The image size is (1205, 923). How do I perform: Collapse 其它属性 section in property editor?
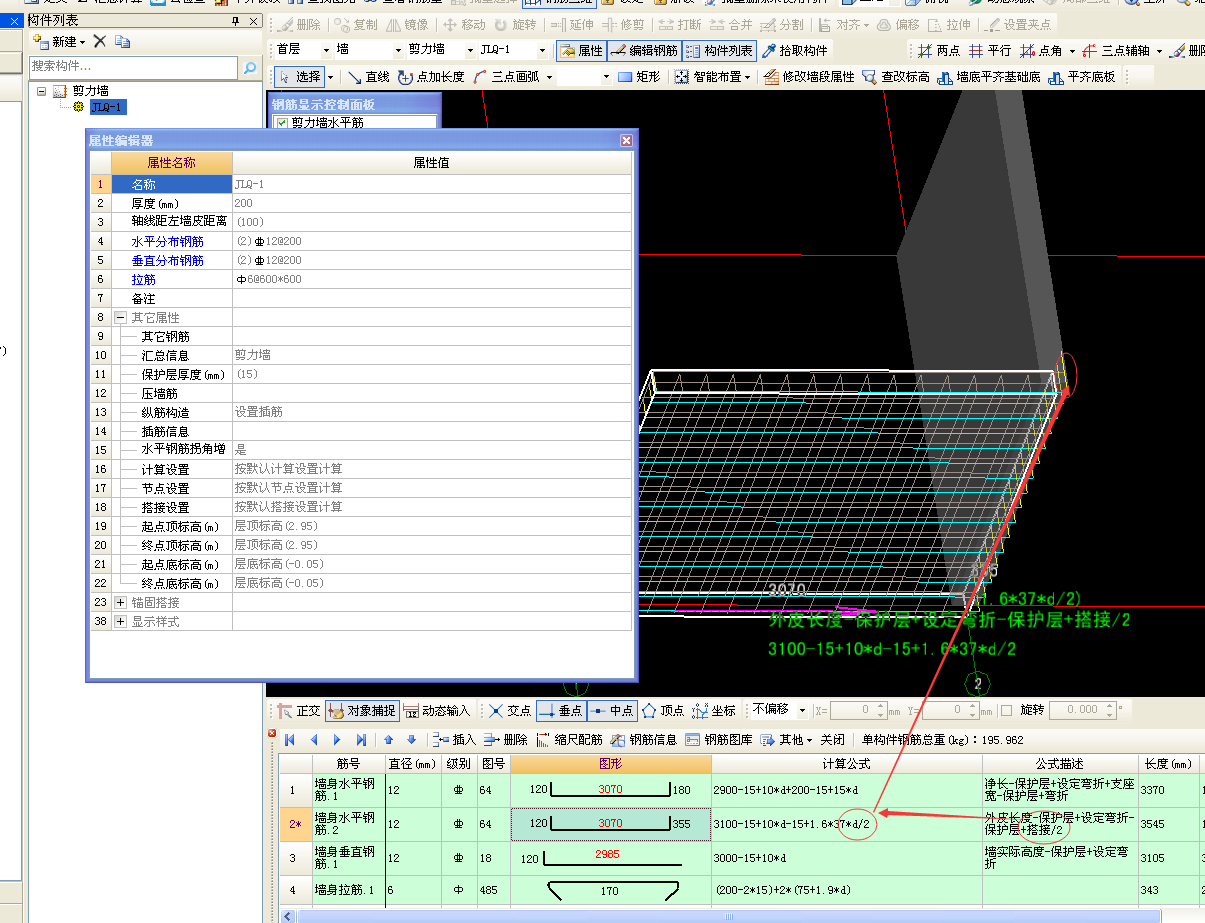[120, 317]
